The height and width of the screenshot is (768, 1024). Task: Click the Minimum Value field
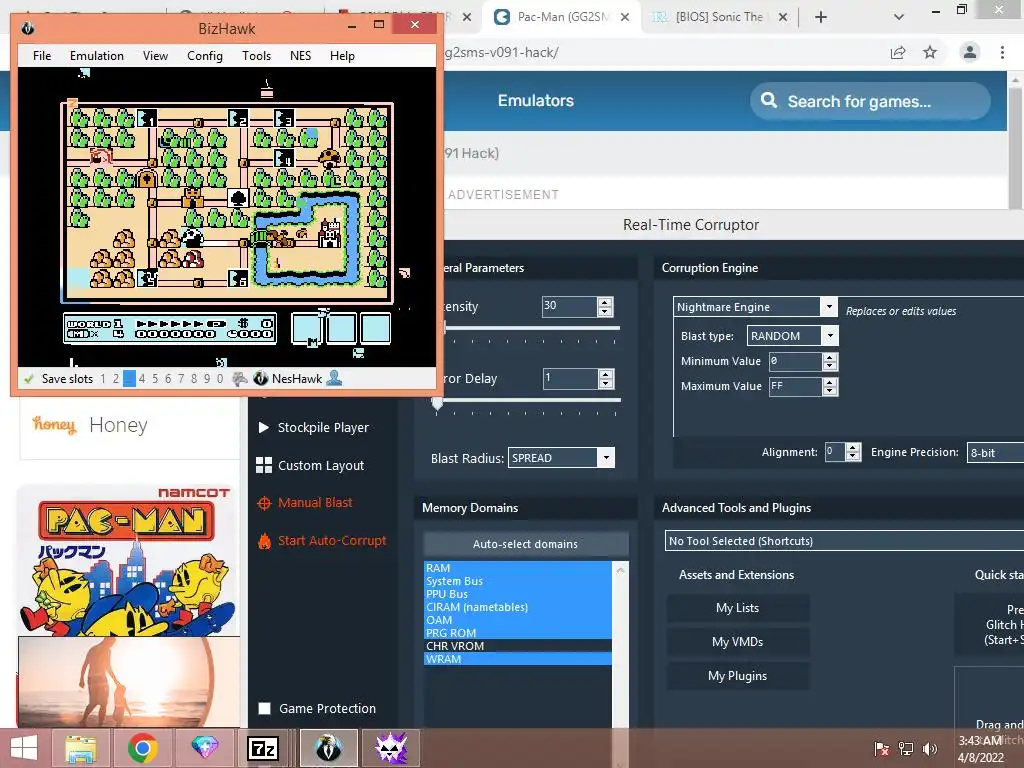tap(795, 361)
